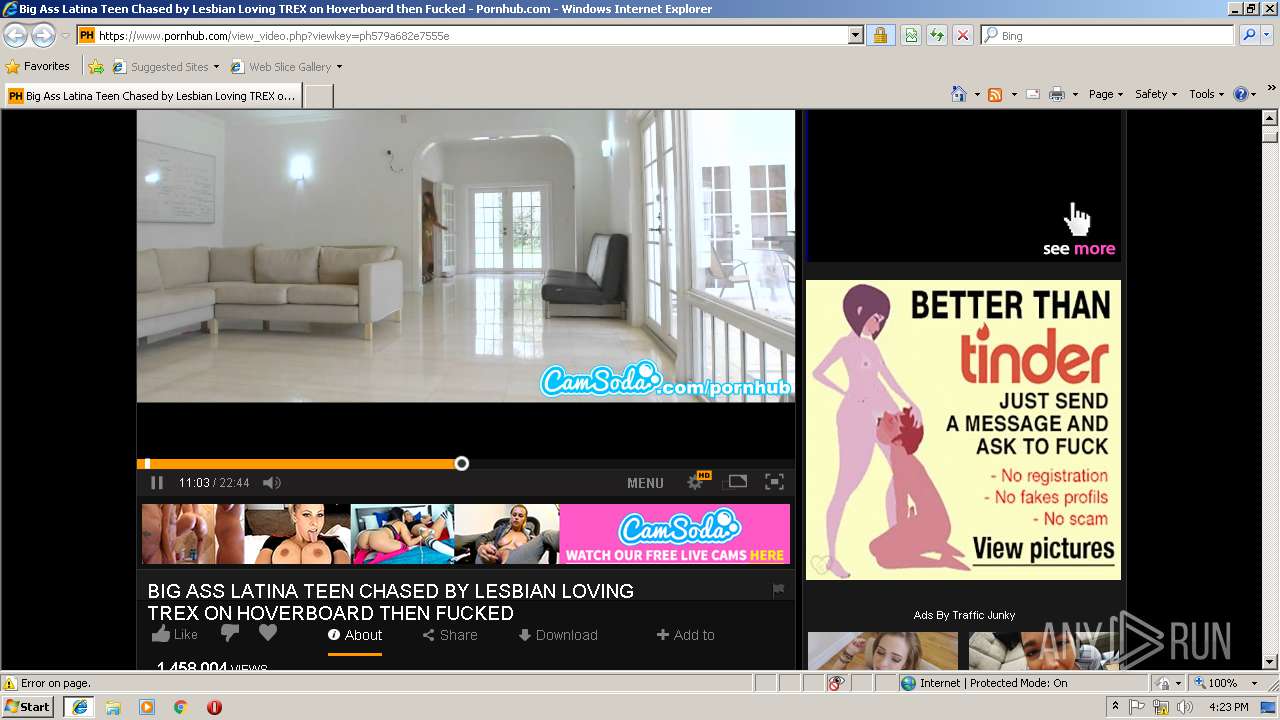Click the system tray volume speaker icon
Viewport: 1280px width, 720px height.
click(x=1185, y=707)
